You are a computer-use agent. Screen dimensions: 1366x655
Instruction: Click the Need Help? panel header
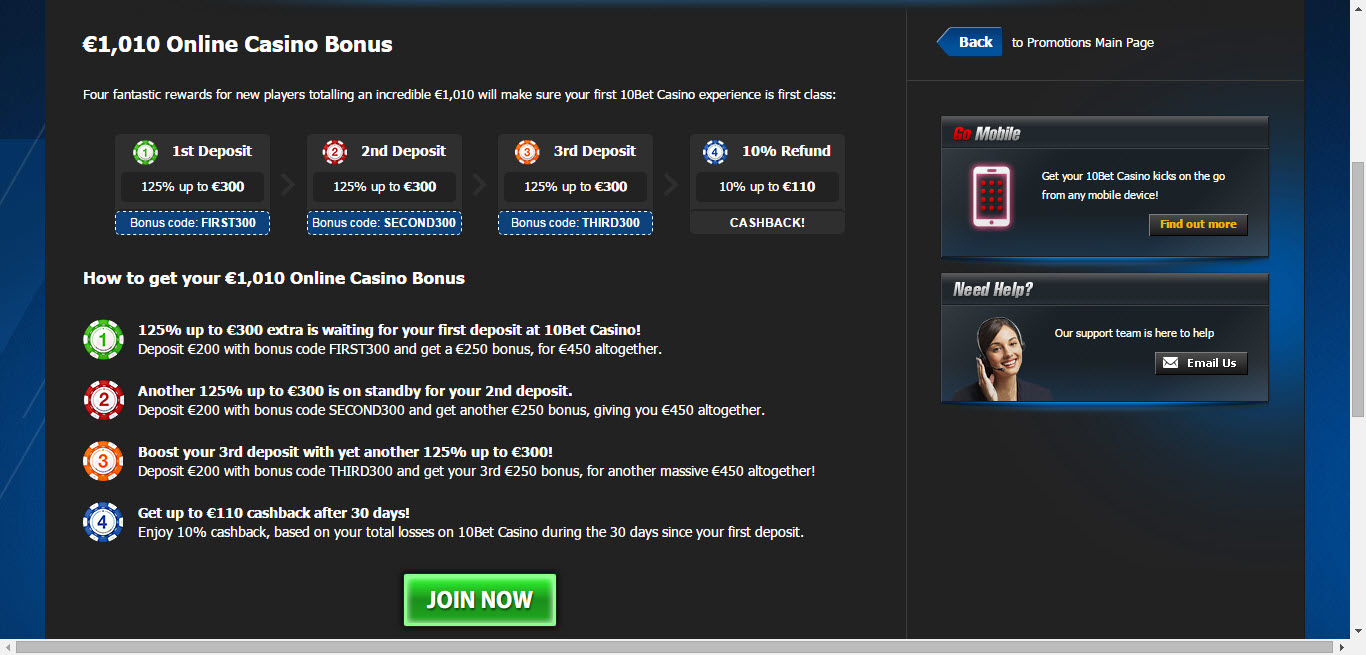point(1104,289)
